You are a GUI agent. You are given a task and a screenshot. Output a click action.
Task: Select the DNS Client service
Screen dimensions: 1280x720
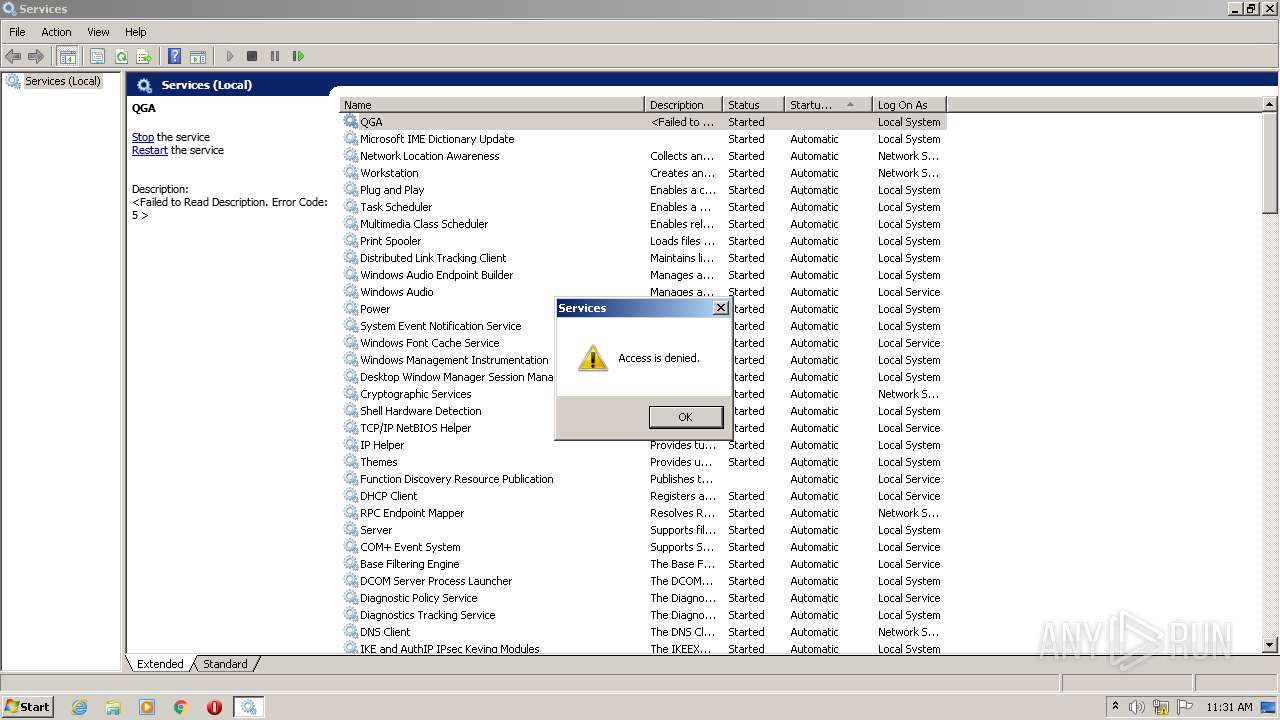click(x=642, y=632)
